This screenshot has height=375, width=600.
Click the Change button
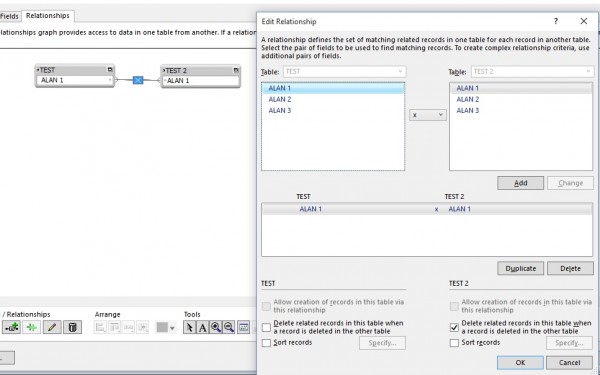(x=570, y=183)
